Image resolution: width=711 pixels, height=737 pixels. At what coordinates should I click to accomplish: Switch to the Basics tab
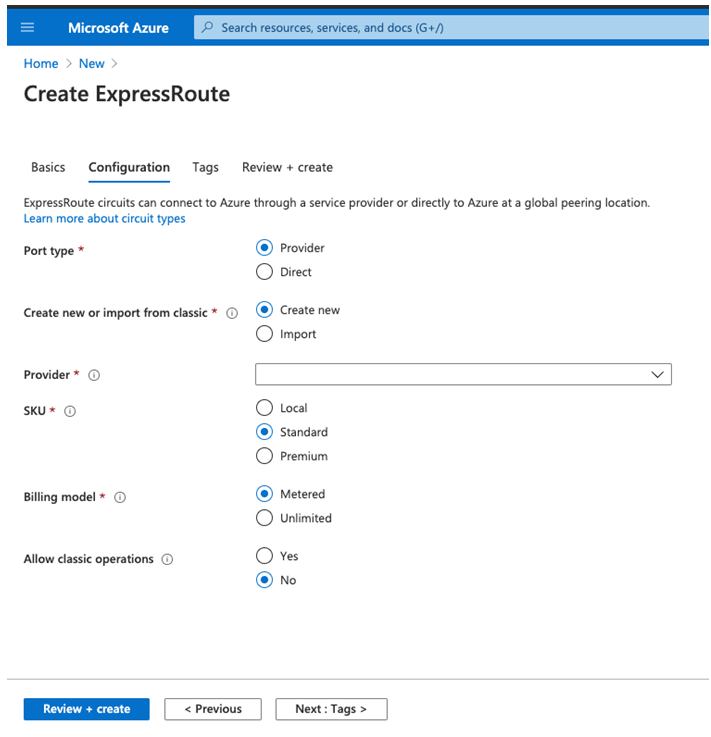click(x=48, y=167)
